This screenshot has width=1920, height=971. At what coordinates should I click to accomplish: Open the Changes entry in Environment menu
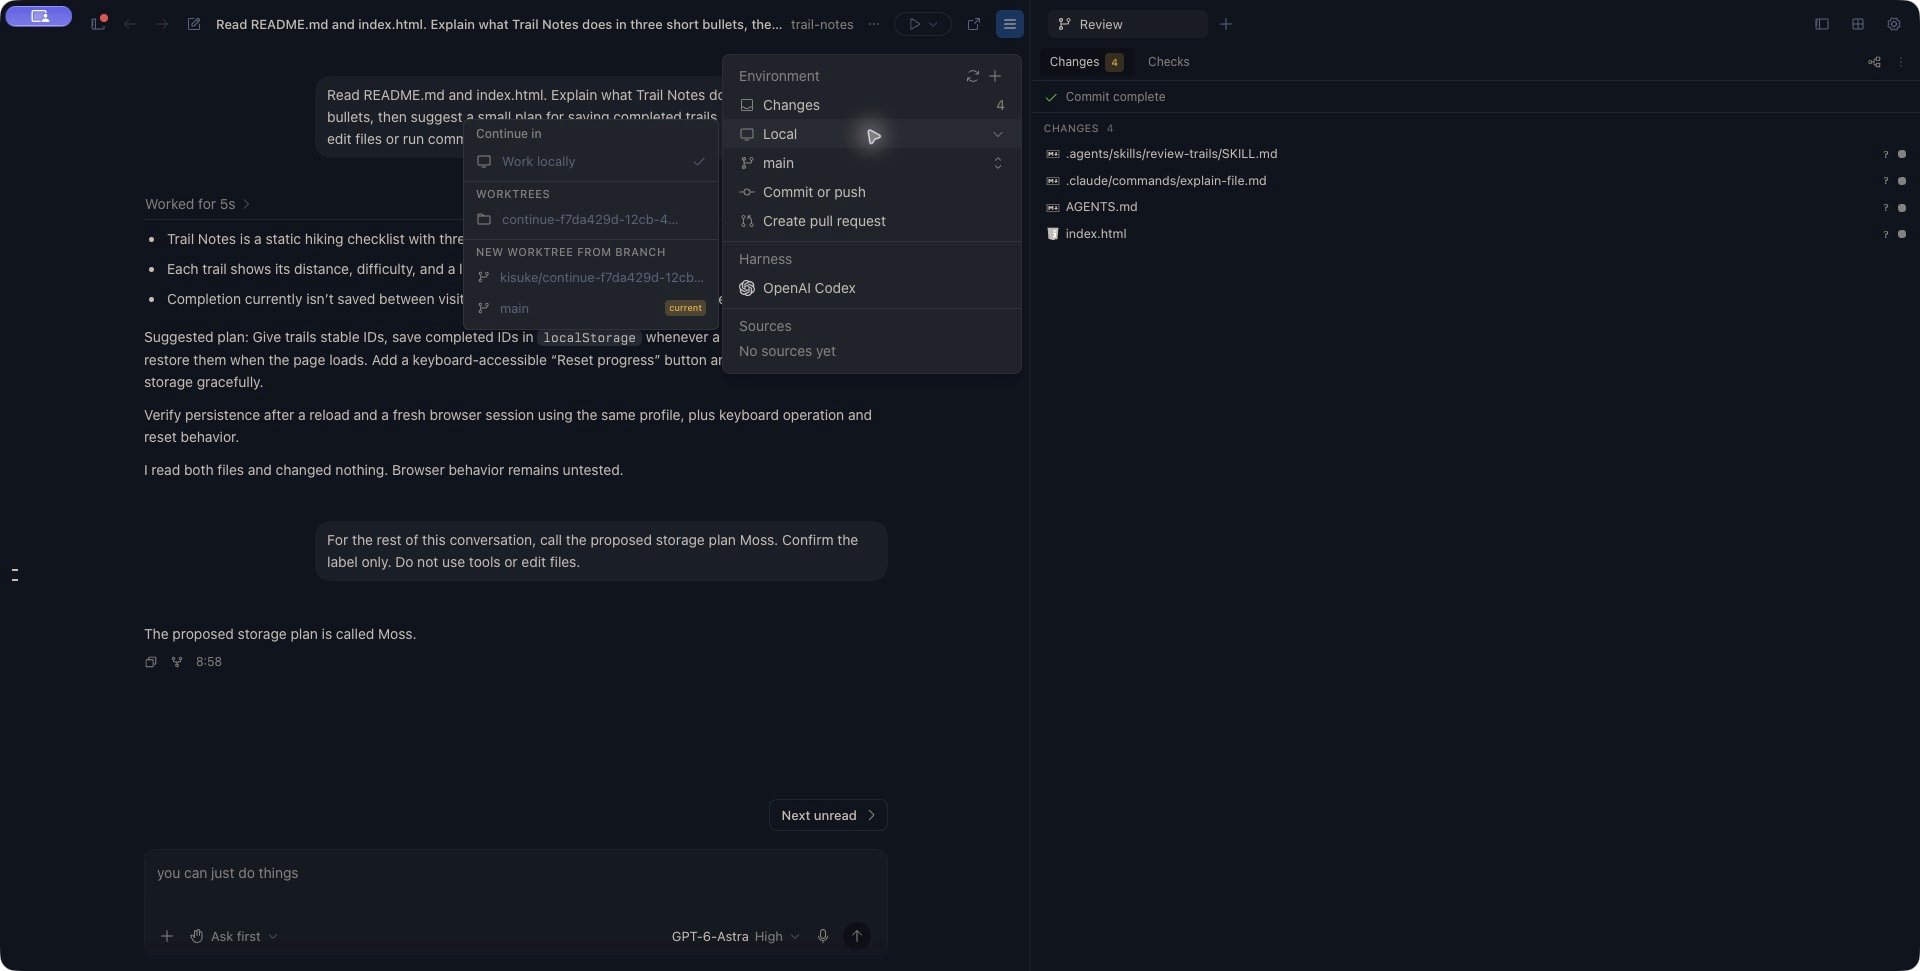[x=871, y=105]
